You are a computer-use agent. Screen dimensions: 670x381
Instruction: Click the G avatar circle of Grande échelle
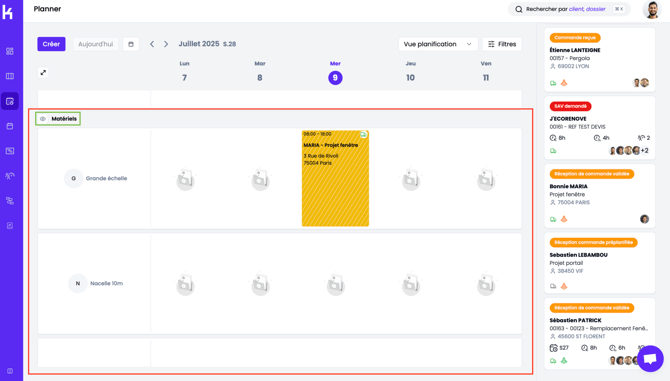pos(73,179)
